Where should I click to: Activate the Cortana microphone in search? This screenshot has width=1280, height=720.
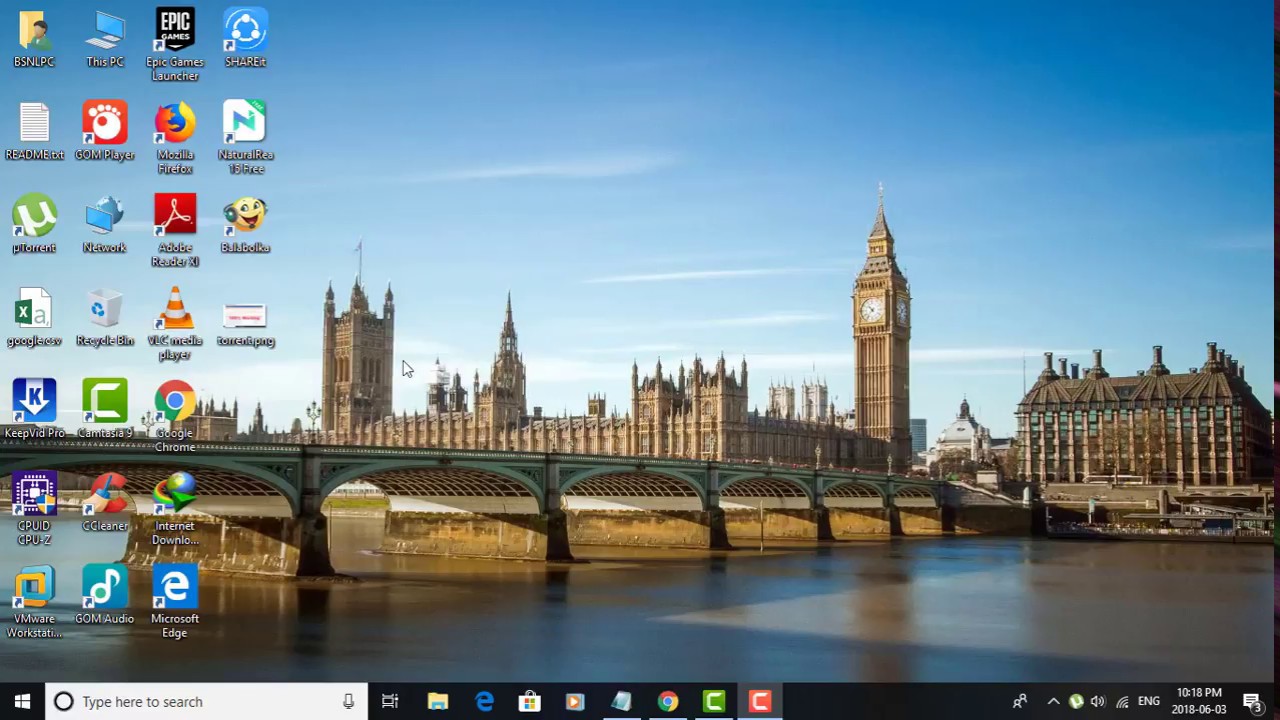pyautogui.click(x=348, y=702)
